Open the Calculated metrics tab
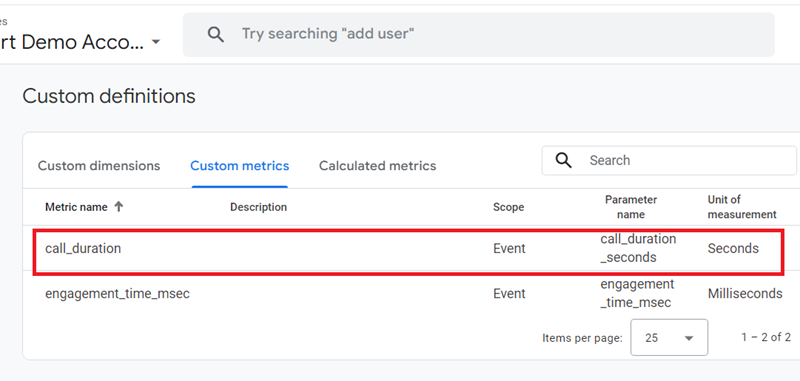This screenshot has width=800, height=381. [378, 166]
